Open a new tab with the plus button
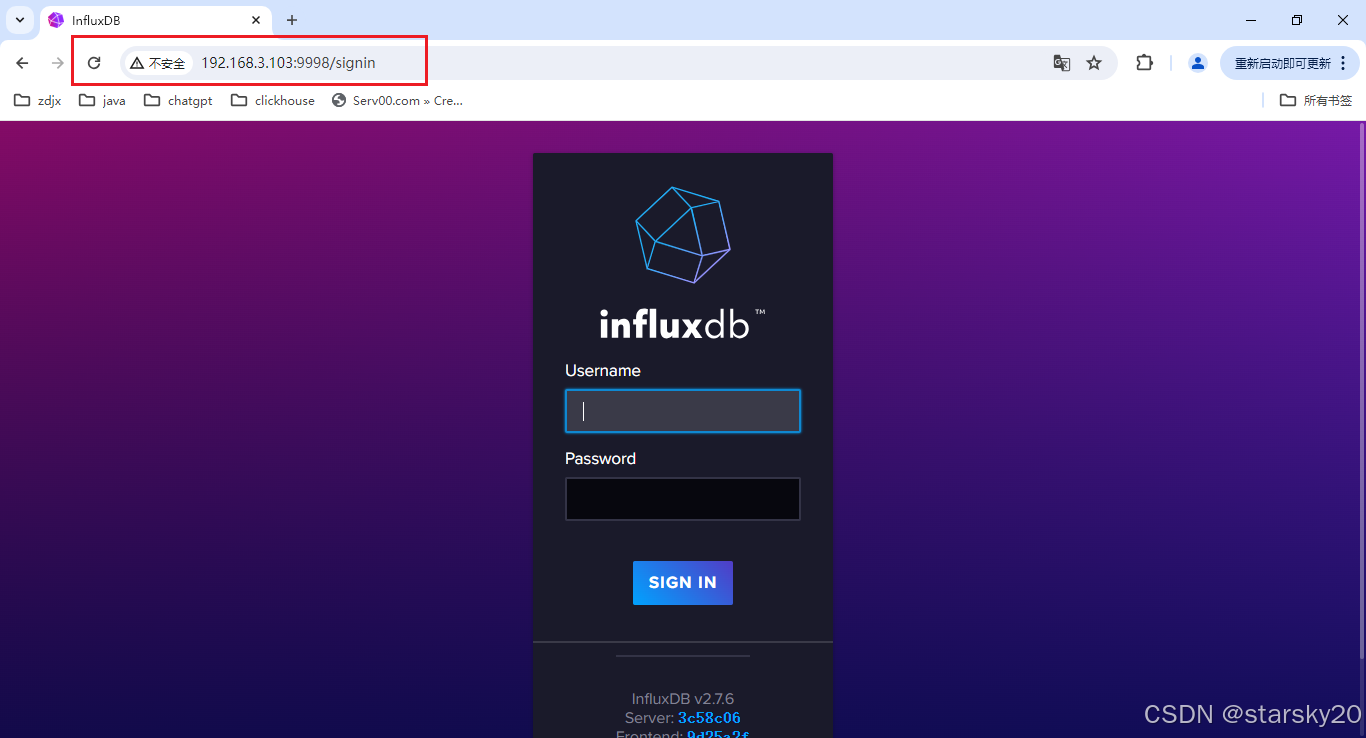This screenshot has height=738, width=1366. (x=291, y=20)
